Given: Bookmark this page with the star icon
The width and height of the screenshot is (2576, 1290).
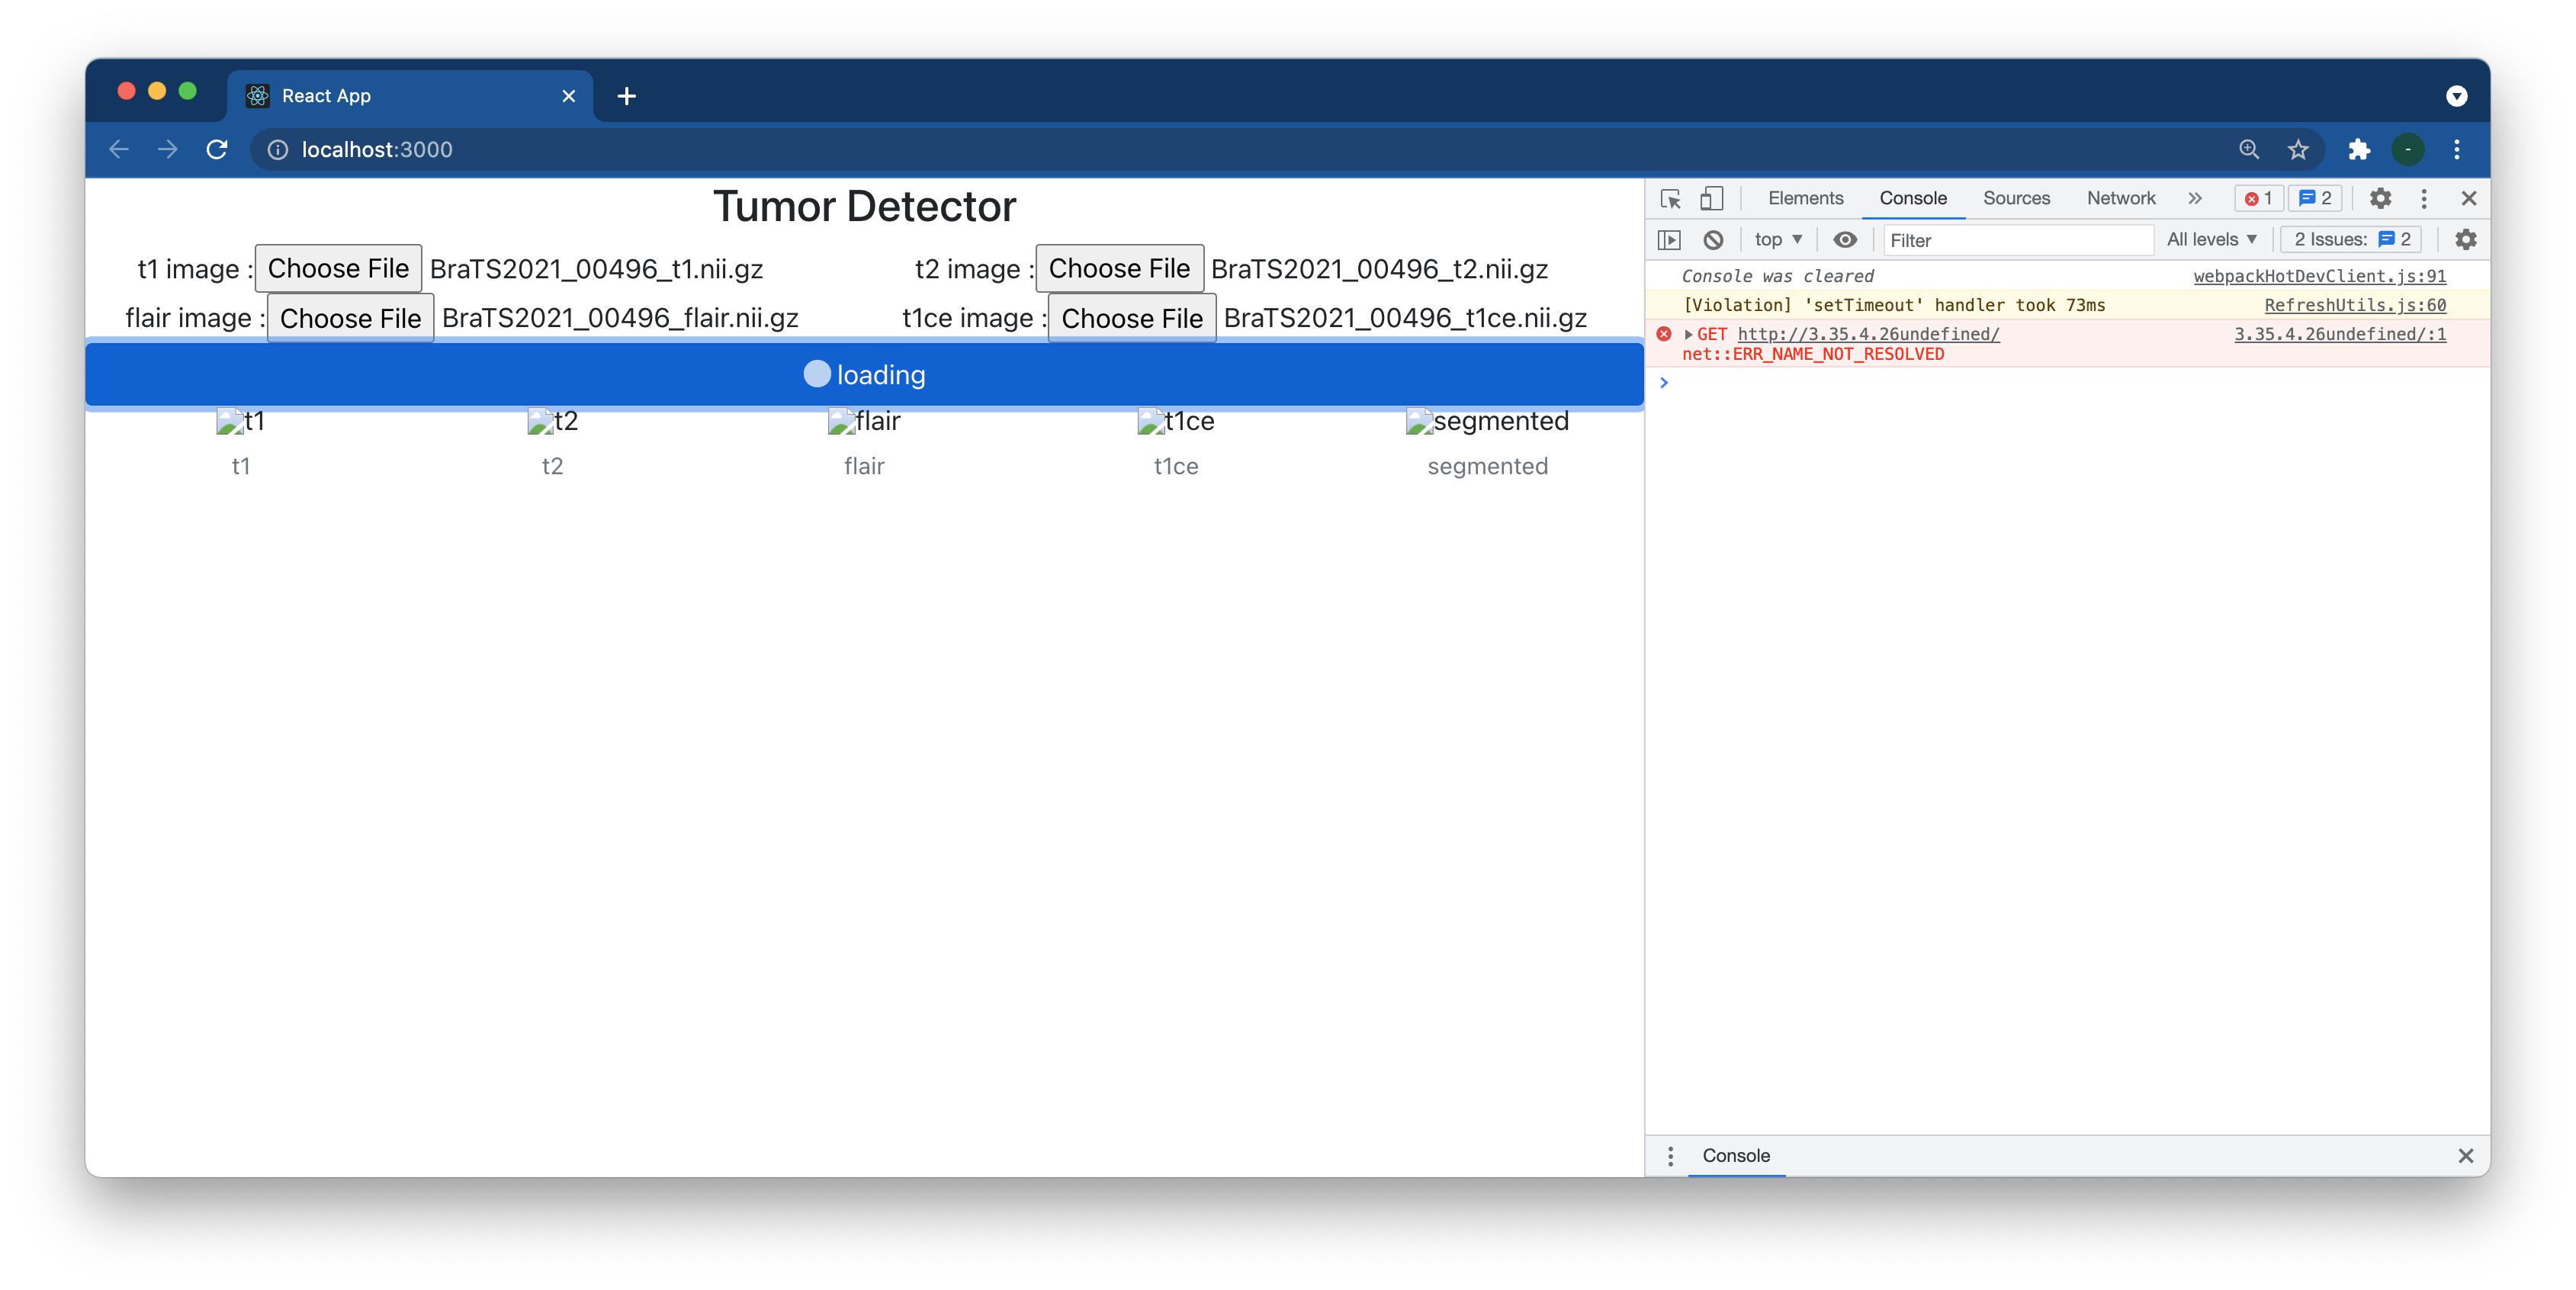Looking at the screenshot, I should coord(2298,150).
